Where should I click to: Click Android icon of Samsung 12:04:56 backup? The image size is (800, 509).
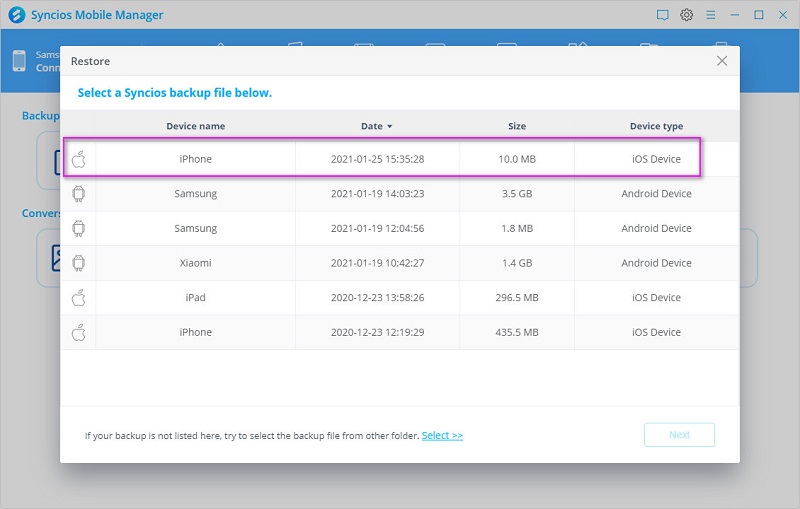point(79,228)
